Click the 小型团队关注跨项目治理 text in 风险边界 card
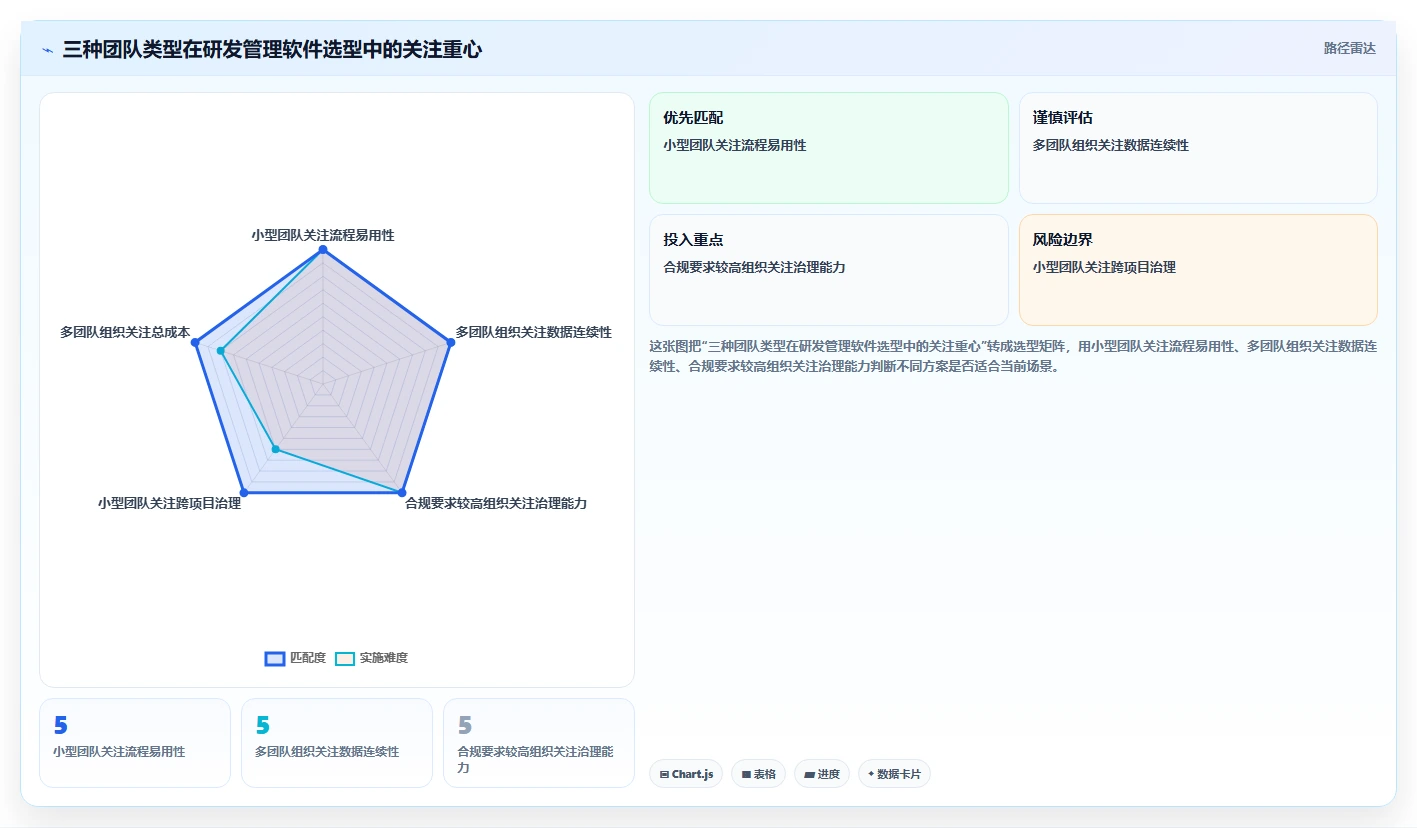Viewport: 1417px width, 828px height. point(1104,267)
